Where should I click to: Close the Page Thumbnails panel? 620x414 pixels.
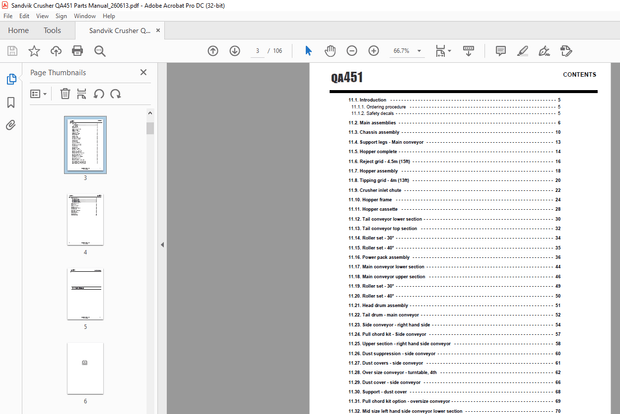coord(143,72)
